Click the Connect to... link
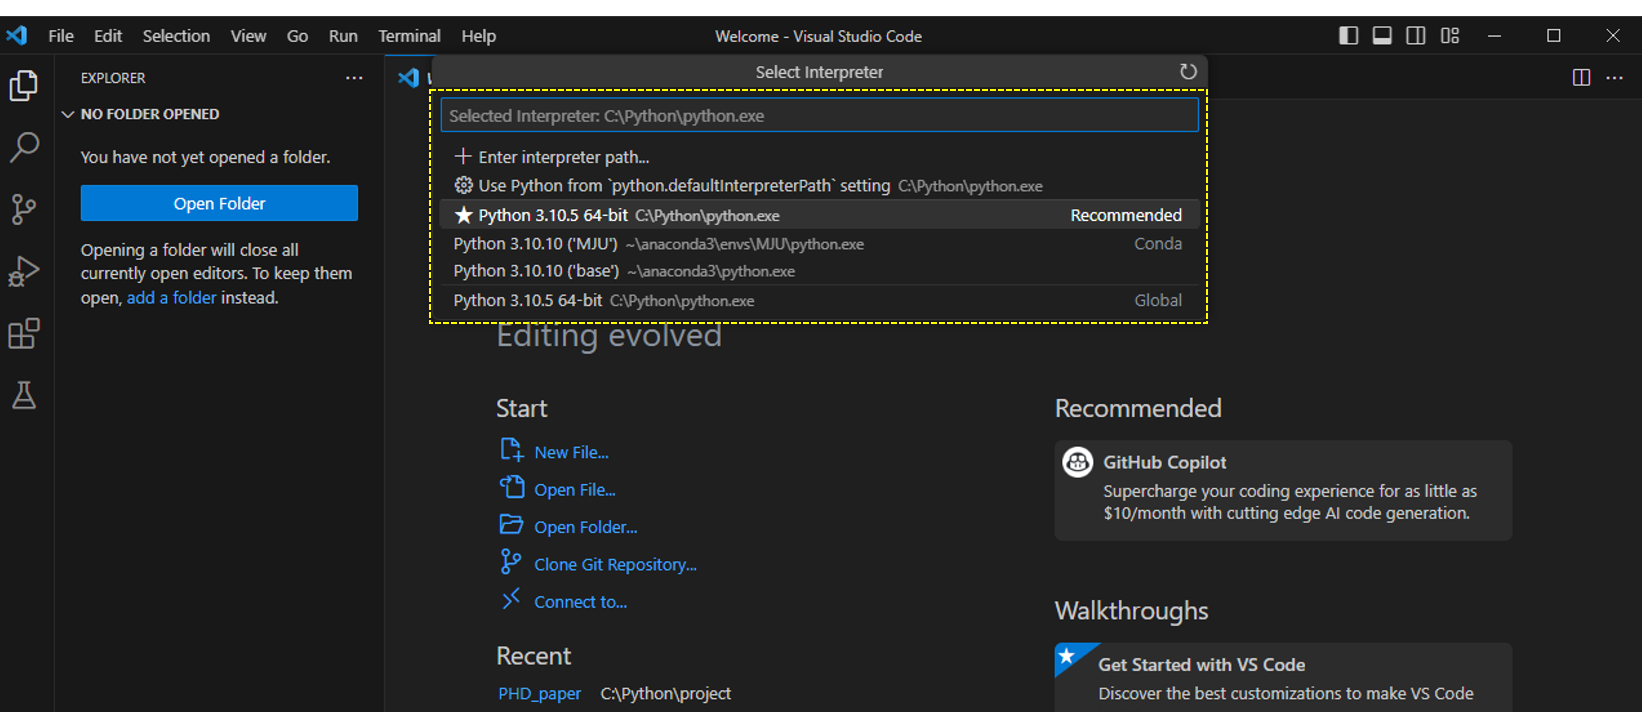Screen dimensions: 1642x712 click(x=581, y=602)
